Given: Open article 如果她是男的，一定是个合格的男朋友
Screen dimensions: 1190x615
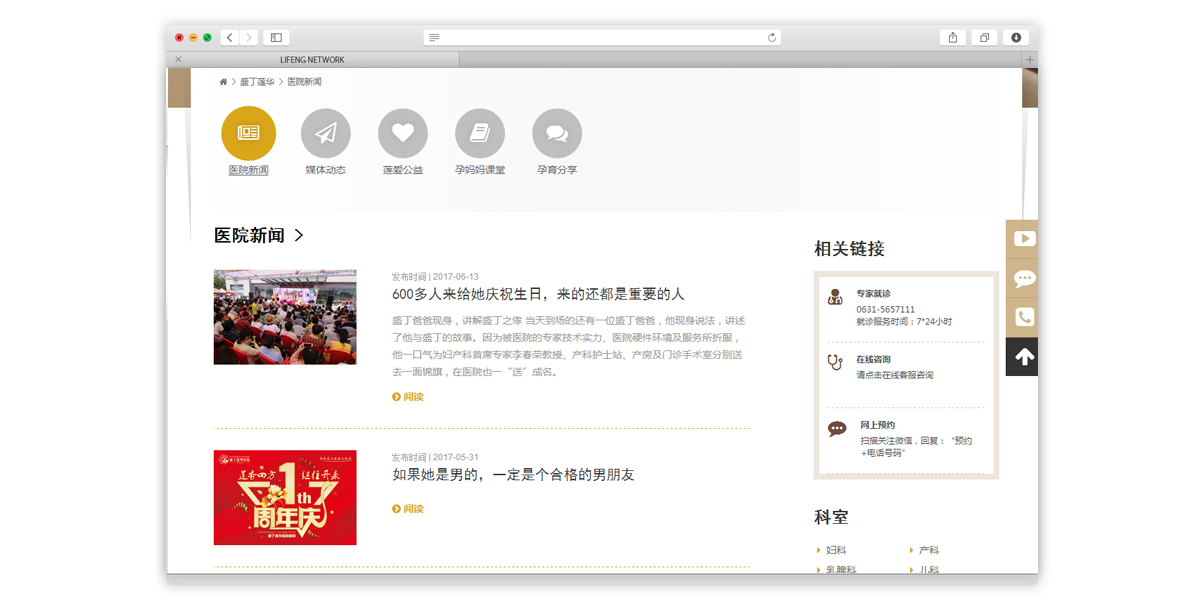Looking at the screenshot, I should click(513, 475).
